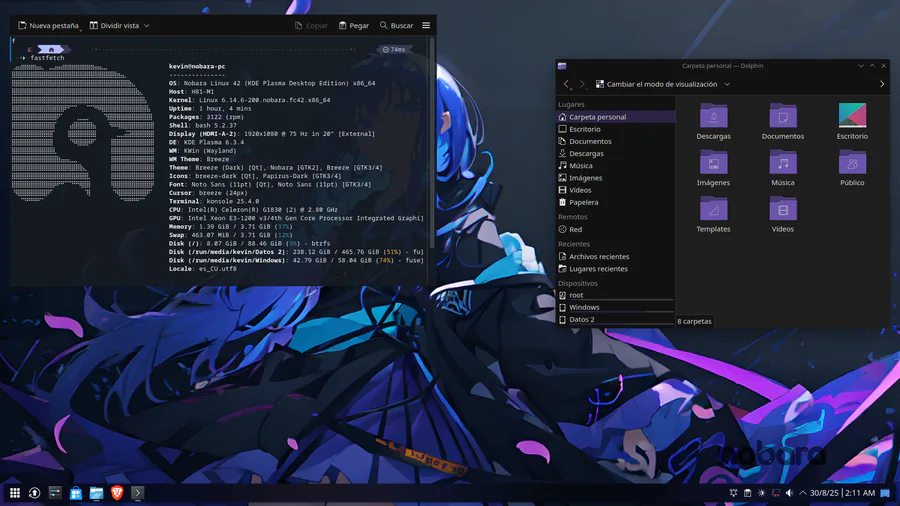This screenshot has height=506, width=900.
Task: Click the Copiar button in Konsole
Action: 311,25
